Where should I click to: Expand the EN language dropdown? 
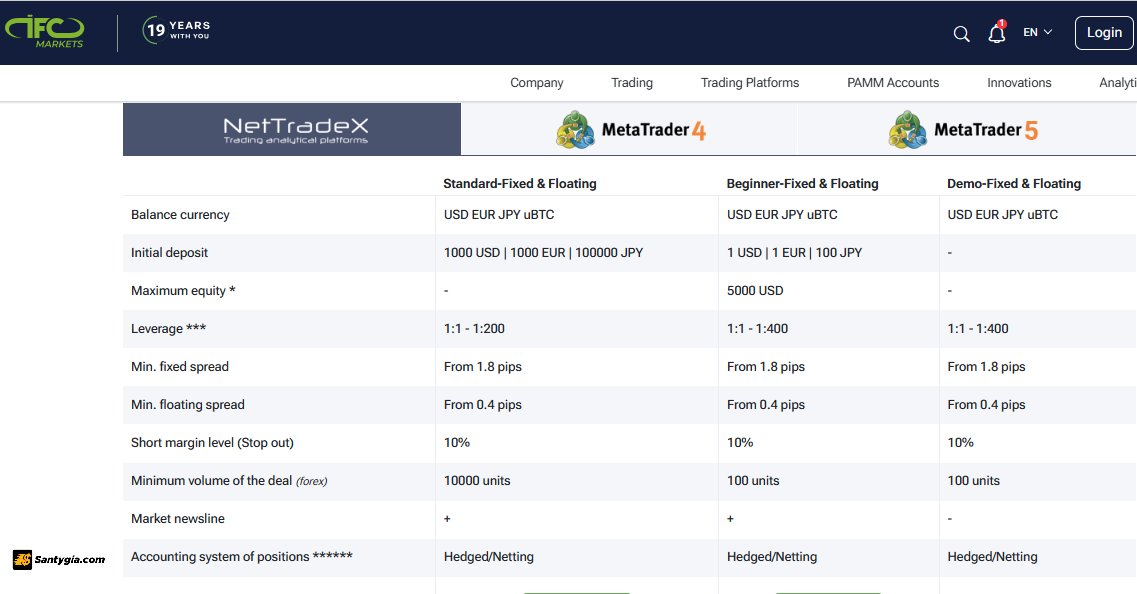[1038, 32]
